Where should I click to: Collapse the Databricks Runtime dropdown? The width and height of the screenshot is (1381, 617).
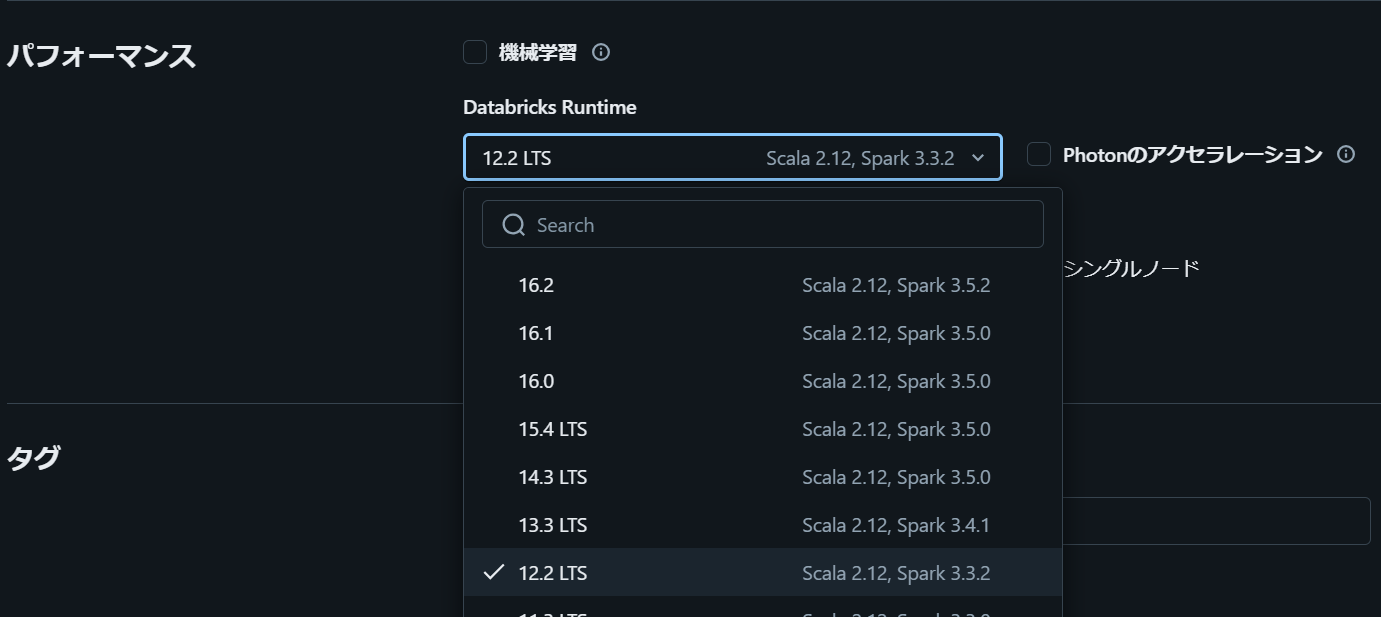731,158
